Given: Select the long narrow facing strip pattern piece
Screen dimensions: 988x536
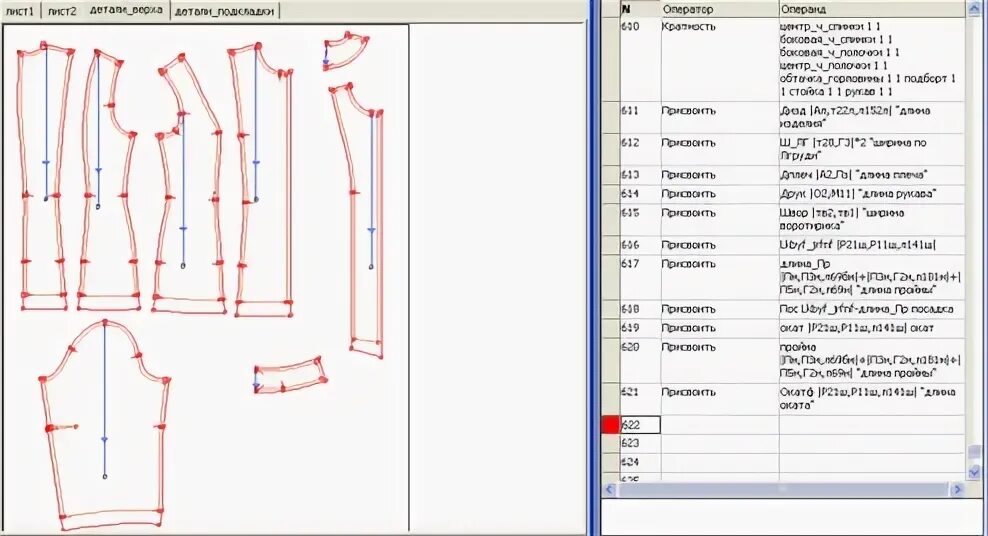Looking at the screenshot, I should pos(357,220).
